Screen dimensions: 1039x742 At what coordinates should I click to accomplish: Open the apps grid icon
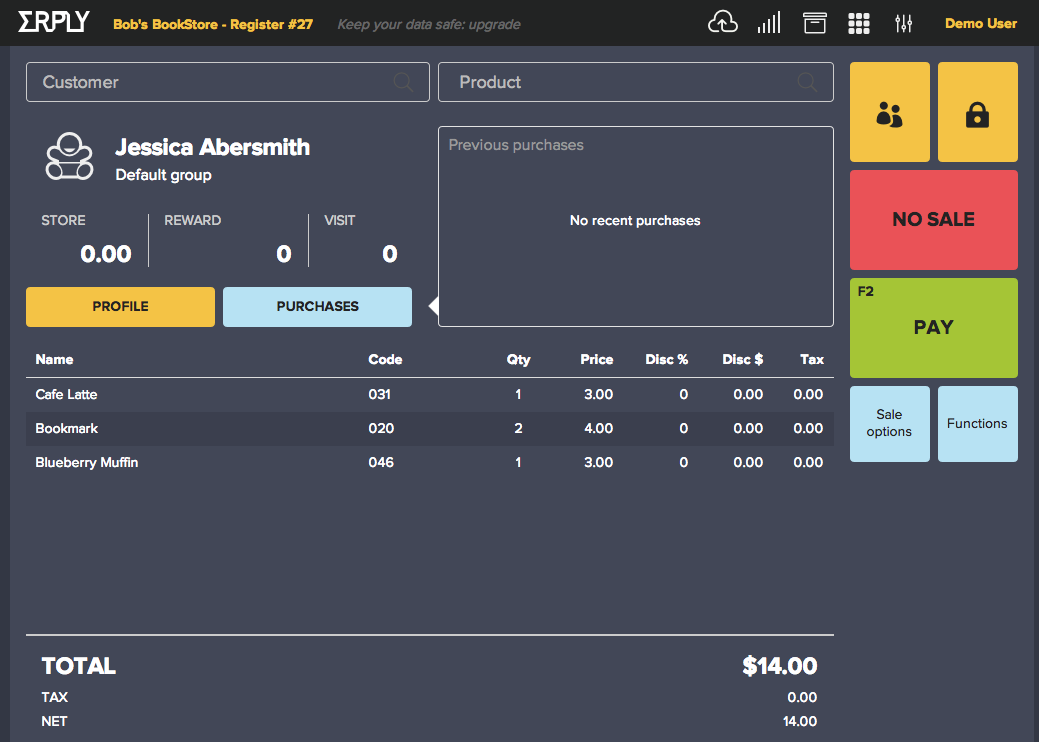point(858,23)
